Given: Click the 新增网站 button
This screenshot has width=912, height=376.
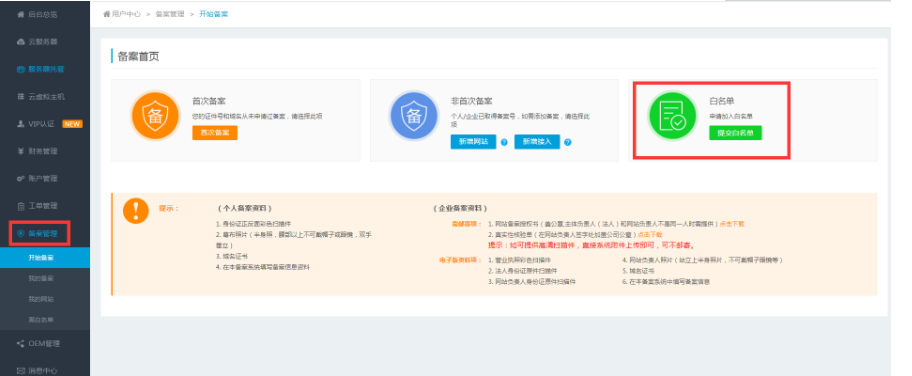Looking at the screenshot, I should (x=473, y=141).
